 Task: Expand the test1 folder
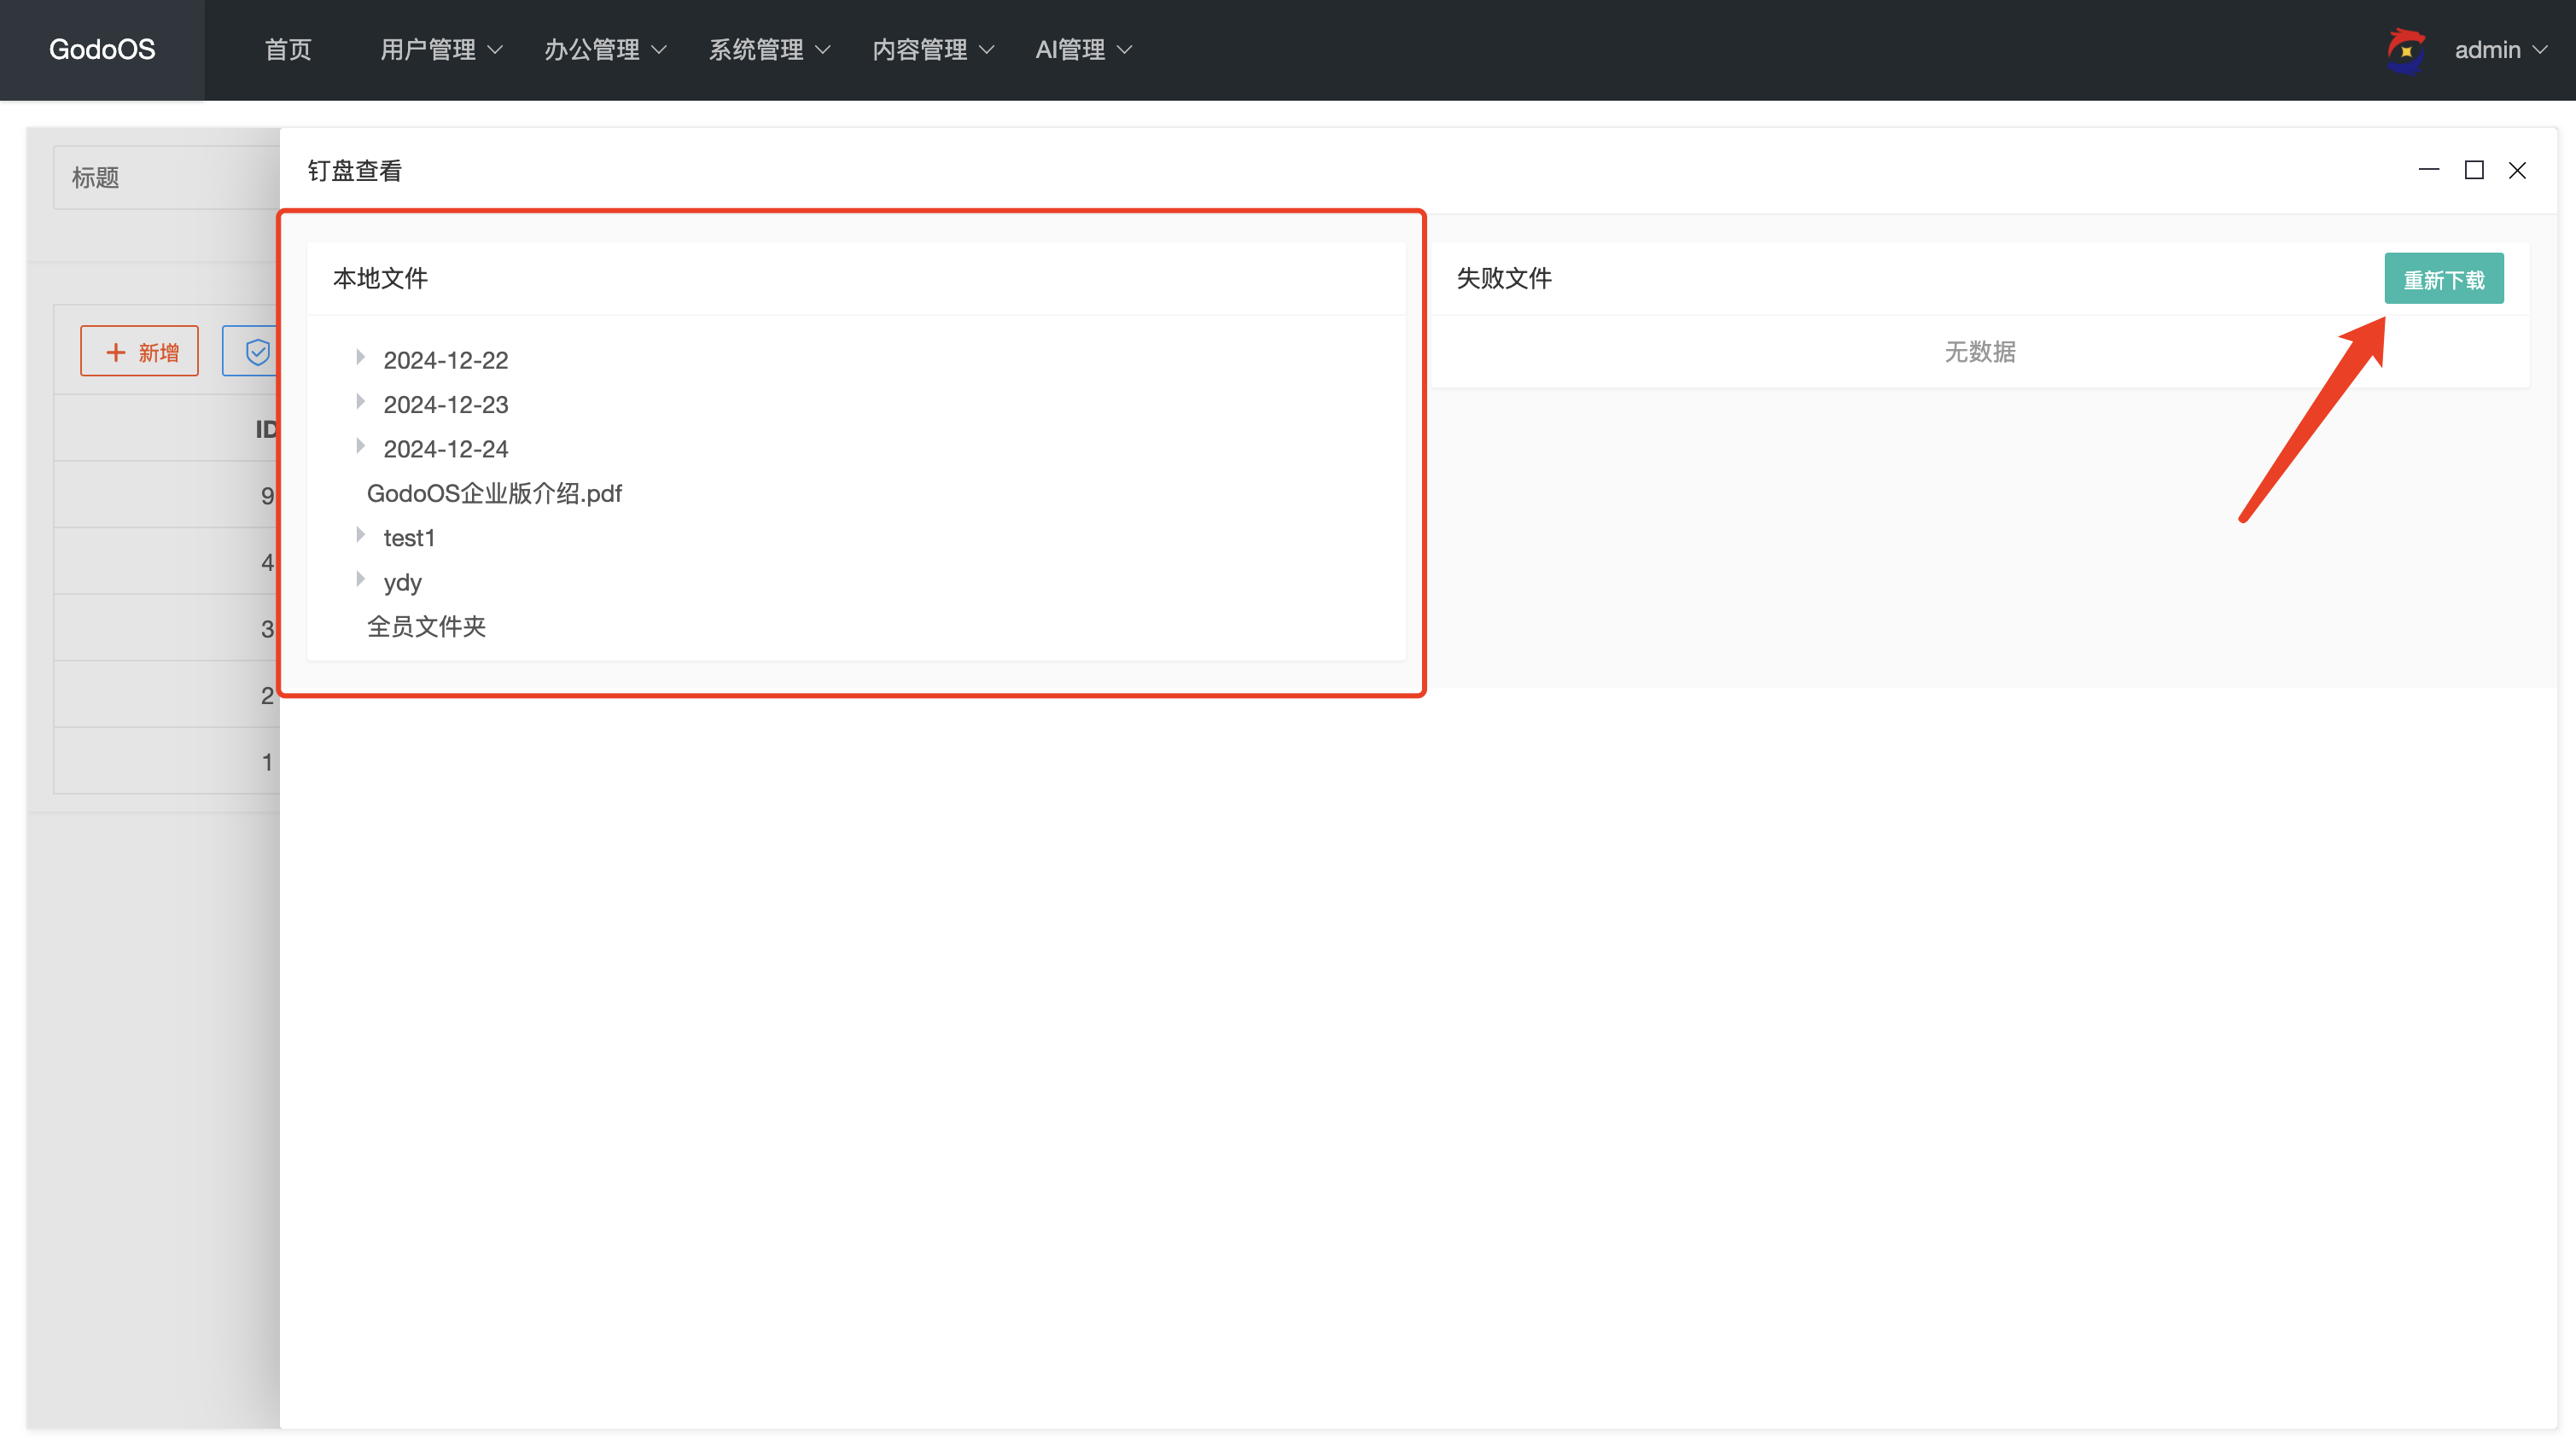360,535
